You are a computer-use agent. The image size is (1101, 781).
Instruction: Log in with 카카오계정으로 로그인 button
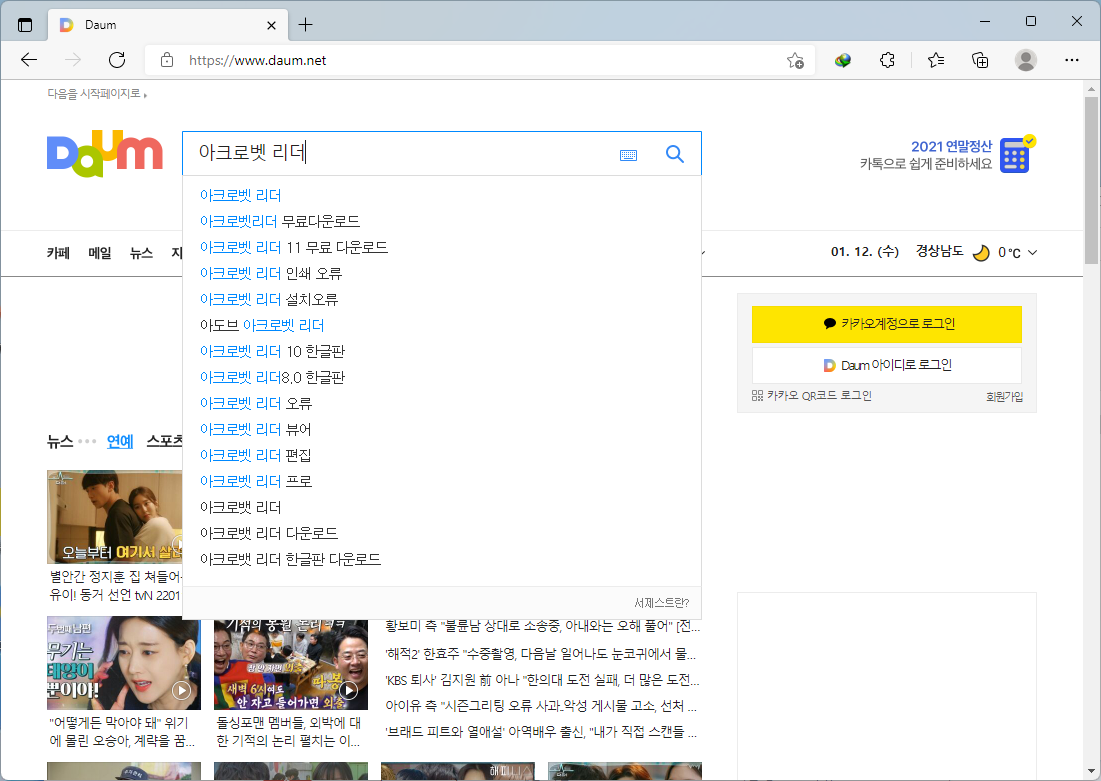[x=887, y=324]
